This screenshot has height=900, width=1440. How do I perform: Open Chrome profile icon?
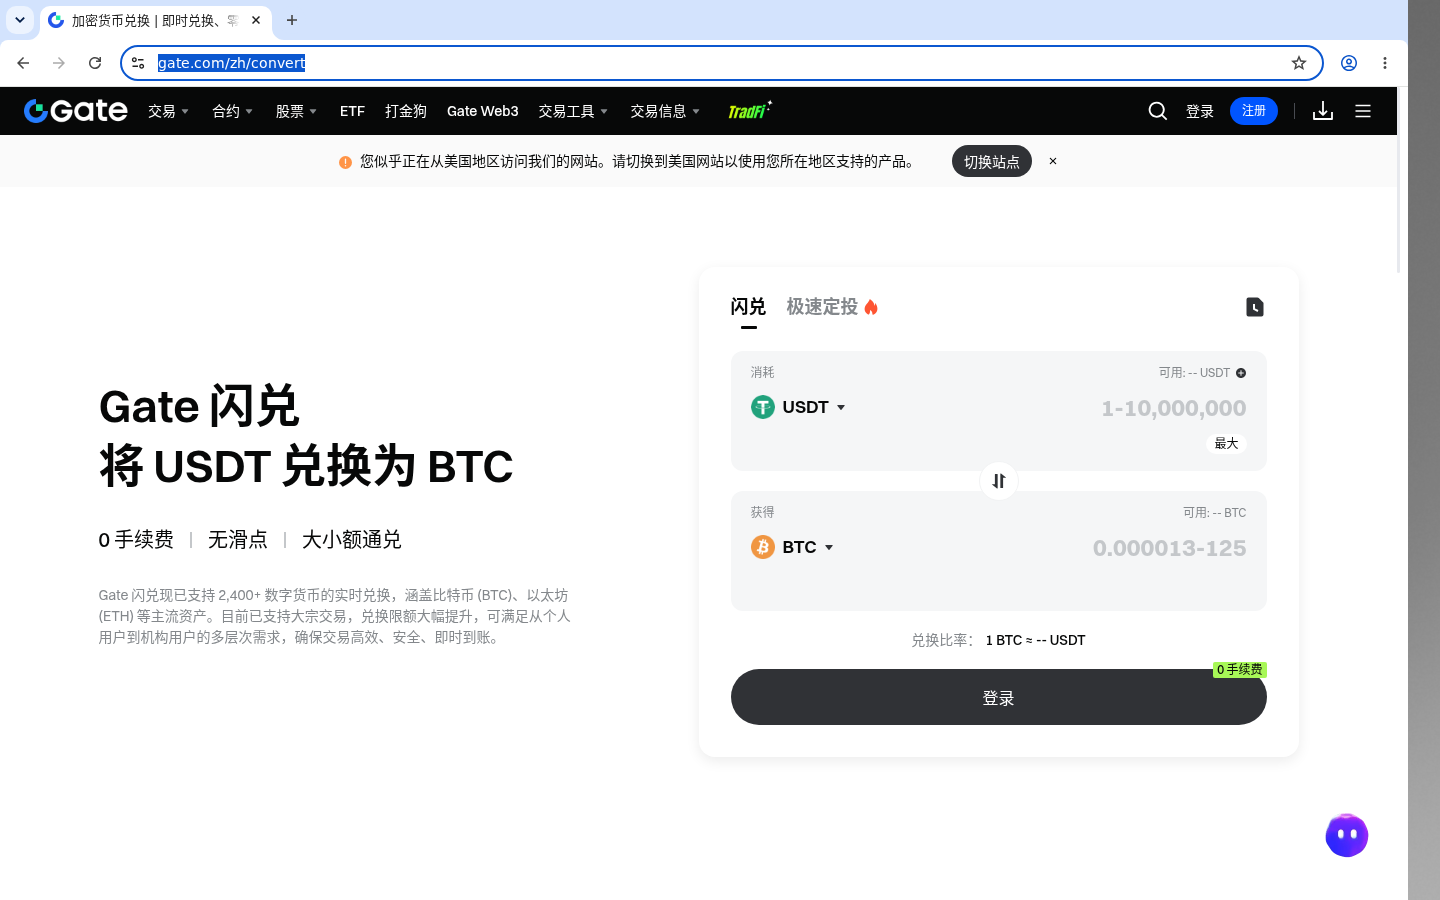click(1349, 63)
